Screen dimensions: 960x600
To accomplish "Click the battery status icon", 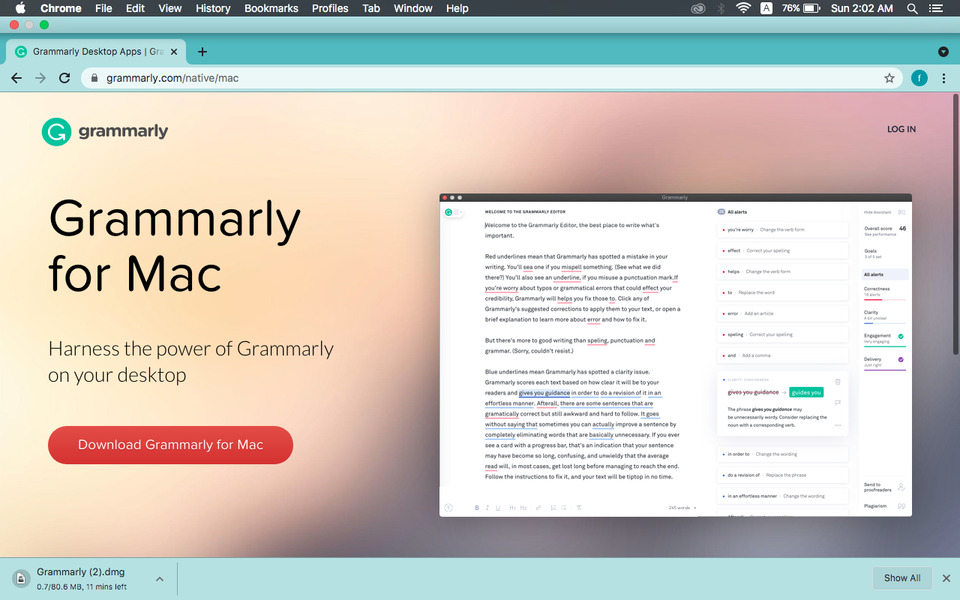I will [x=811, y=8].
